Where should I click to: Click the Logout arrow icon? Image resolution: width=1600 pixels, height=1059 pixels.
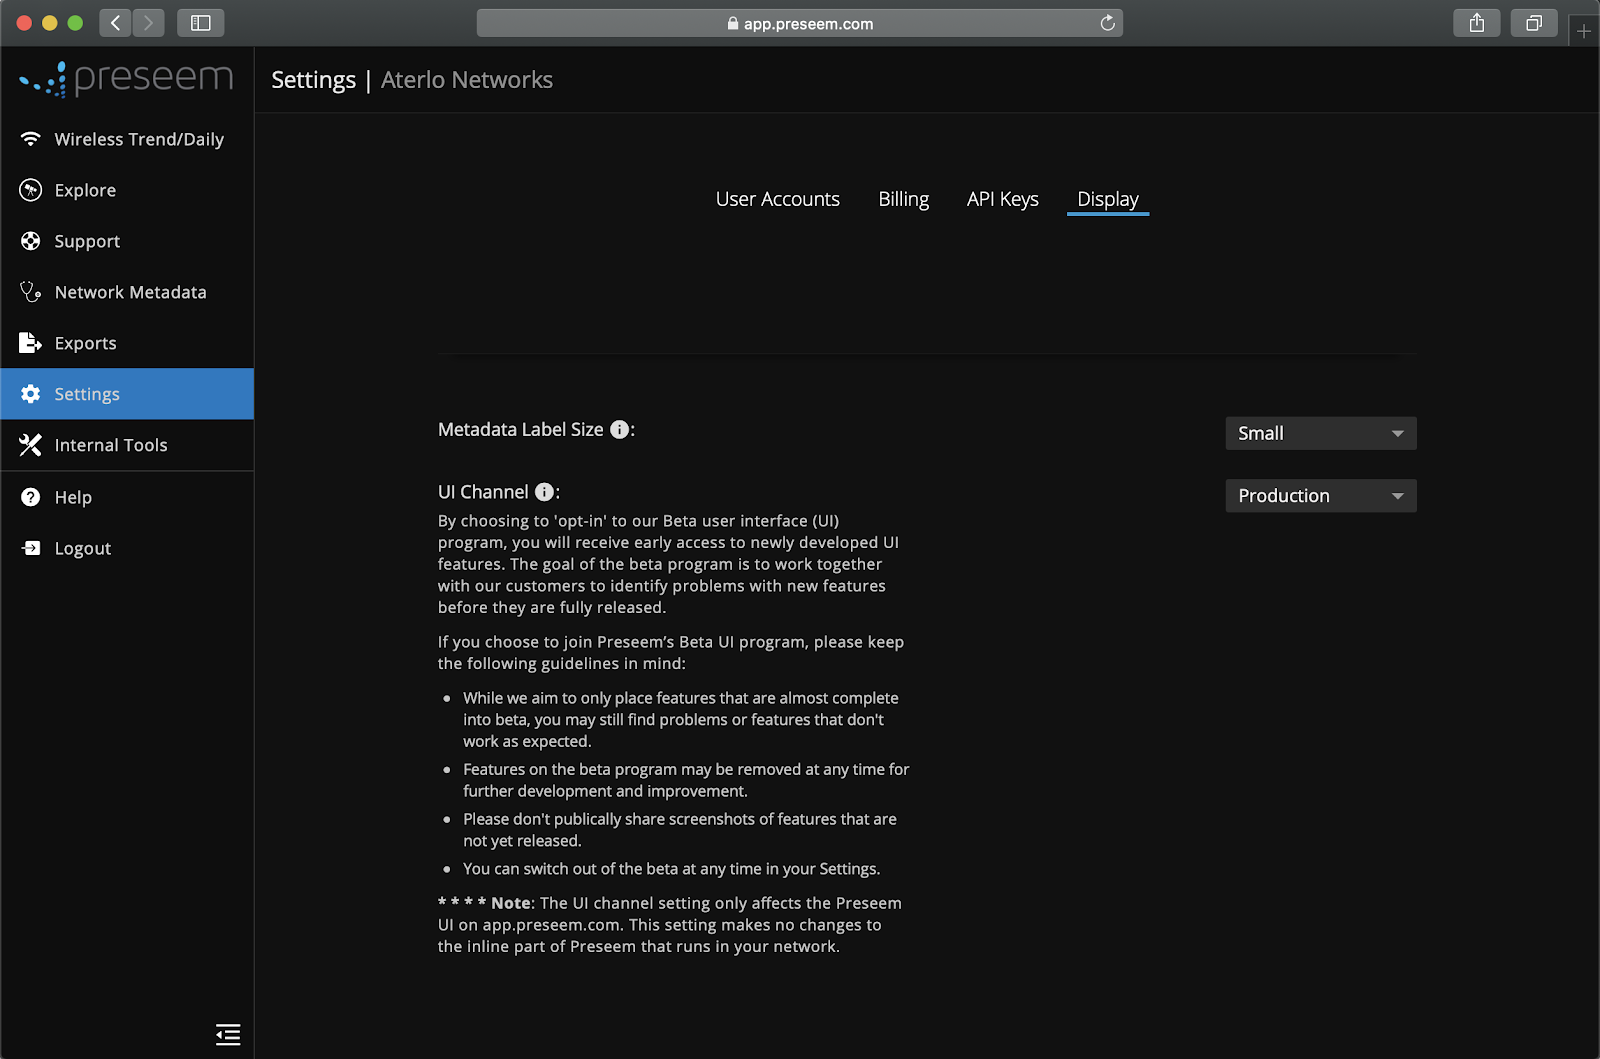(x=31, y=548)
